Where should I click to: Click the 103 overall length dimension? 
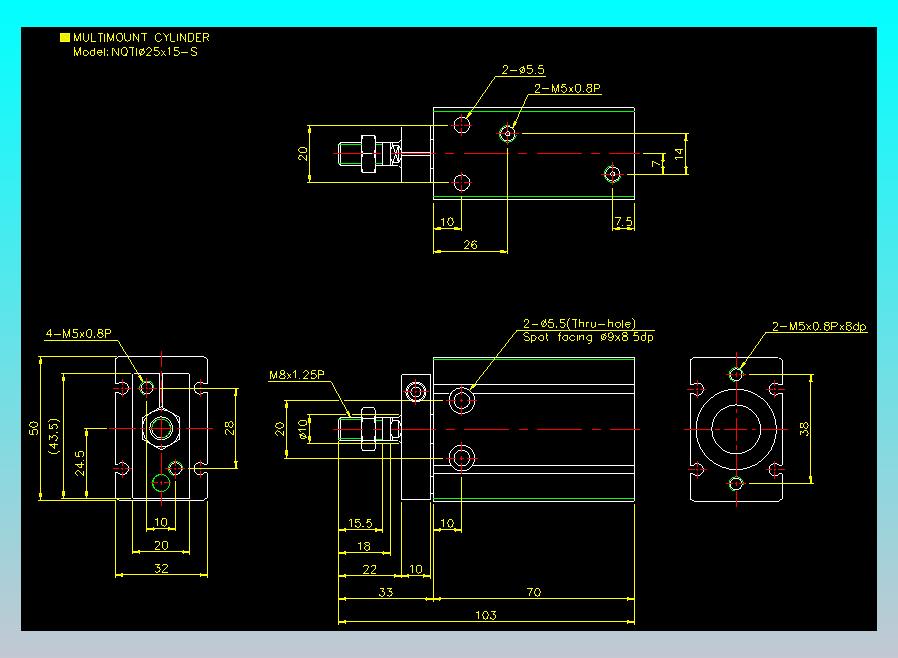[x=486, y=615]
